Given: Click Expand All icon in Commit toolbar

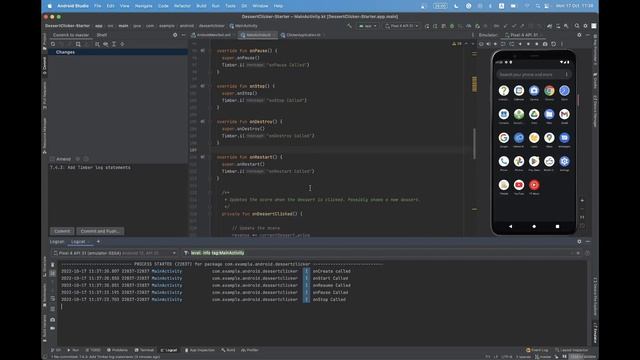Looking at the screenshot, I should (x=114, y=44).
